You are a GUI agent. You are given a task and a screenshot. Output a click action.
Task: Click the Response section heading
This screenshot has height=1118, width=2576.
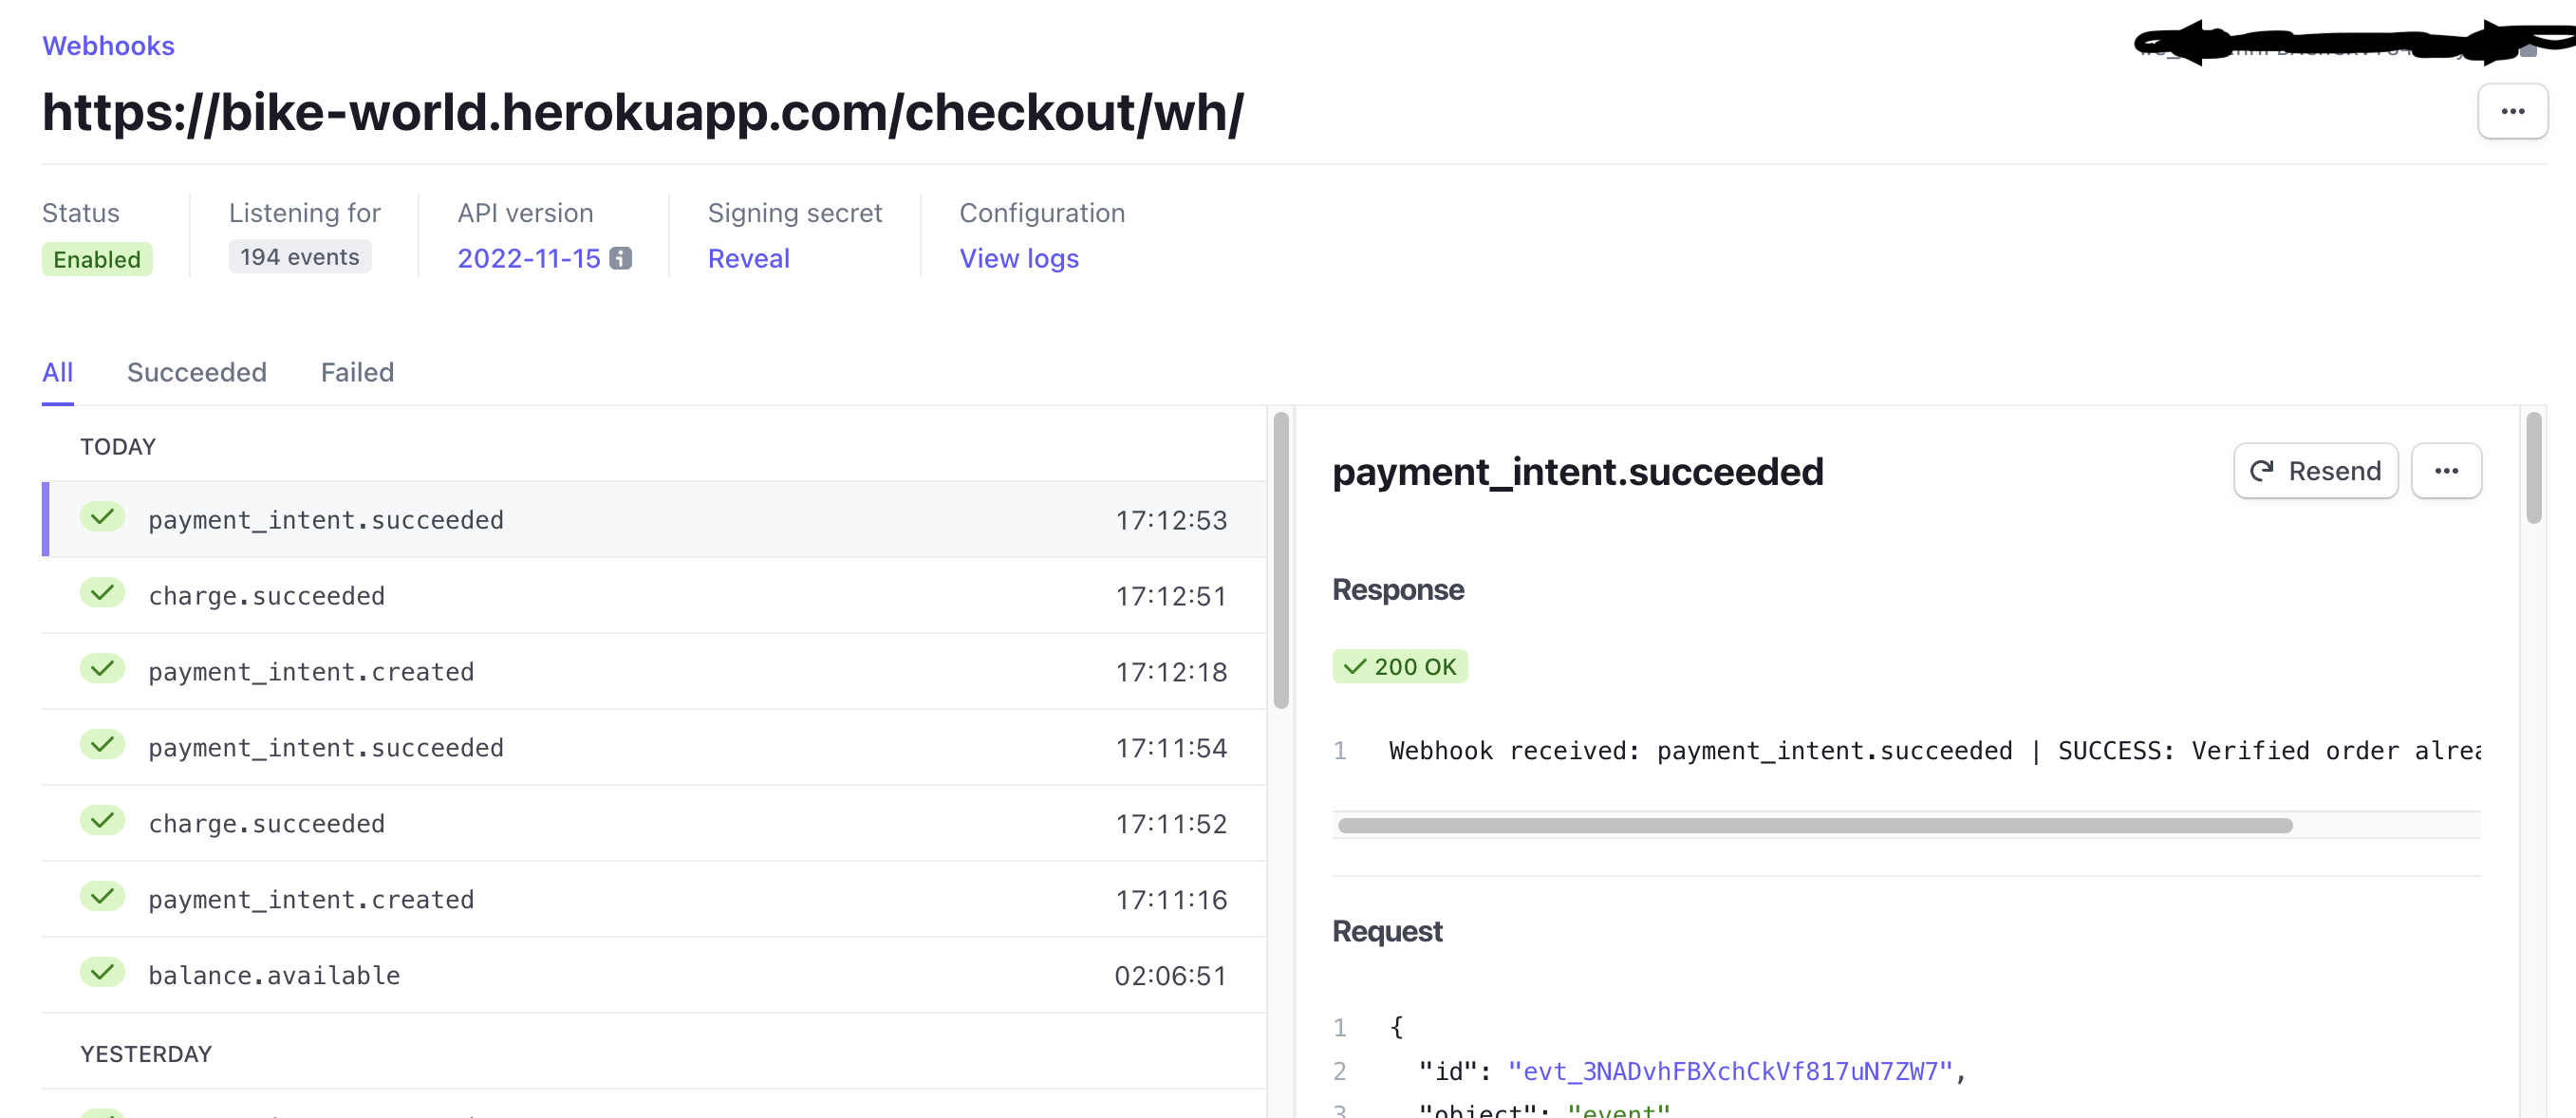point(1398,590)
